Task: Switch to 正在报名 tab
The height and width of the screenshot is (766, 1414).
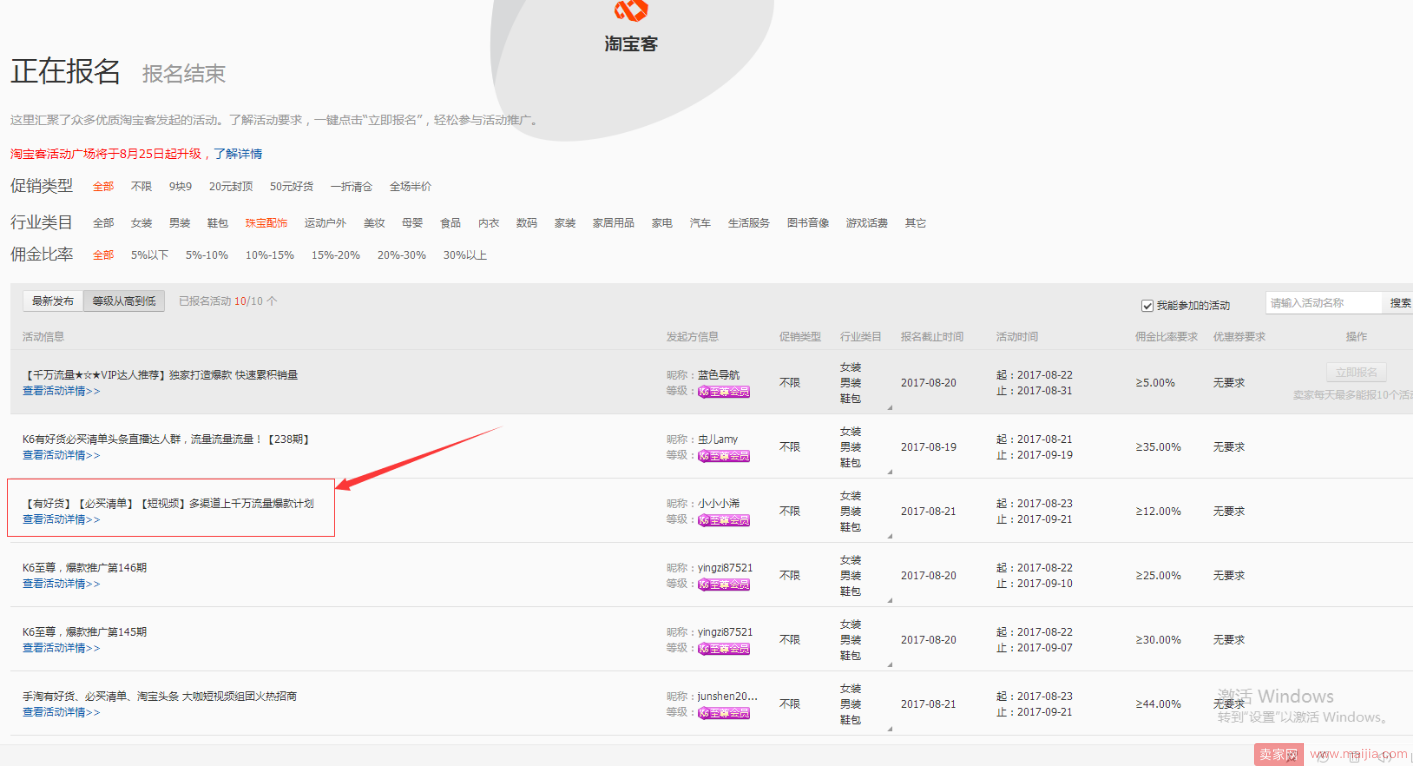Action: (66, 72)
